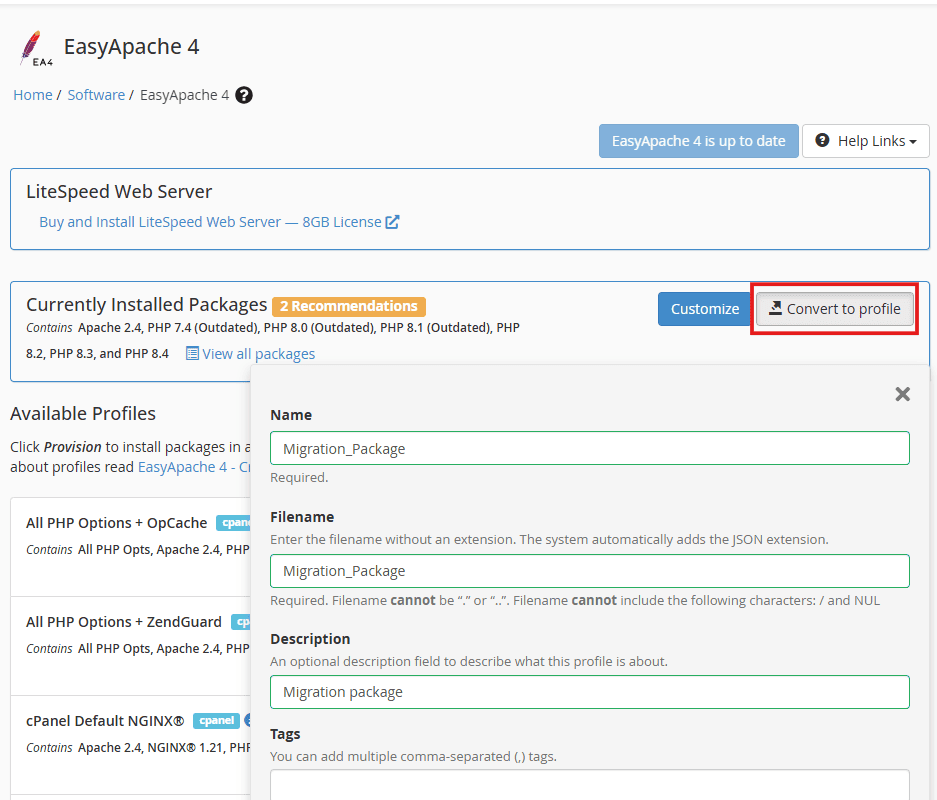Click the EasyApache 4 is up to date button

698,140
